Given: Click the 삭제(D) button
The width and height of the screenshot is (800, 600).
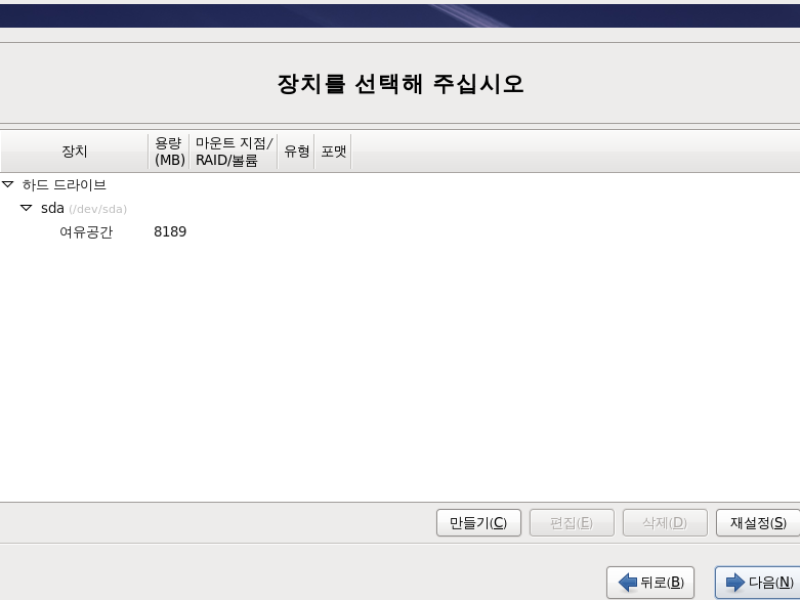Looking at the screenshot, I should [x=665, y=523].
